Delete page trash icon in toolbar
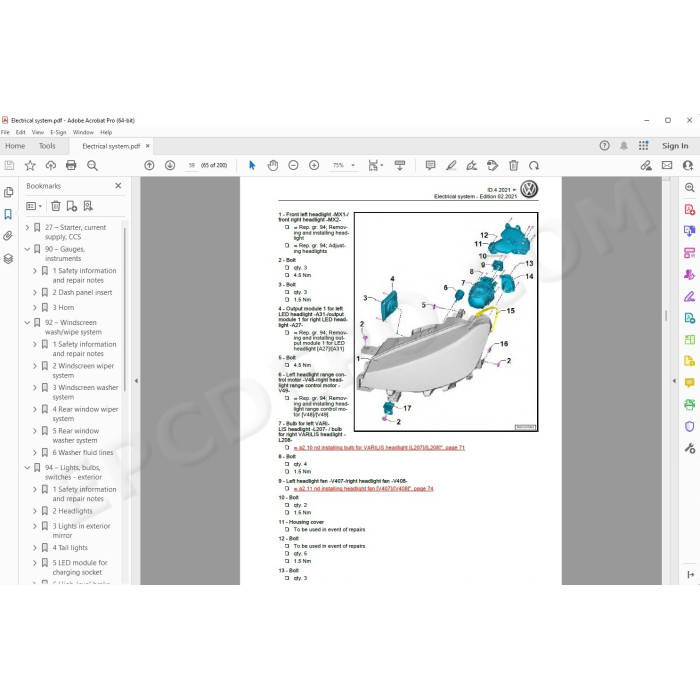700x700 pixels. coord(513,166)
